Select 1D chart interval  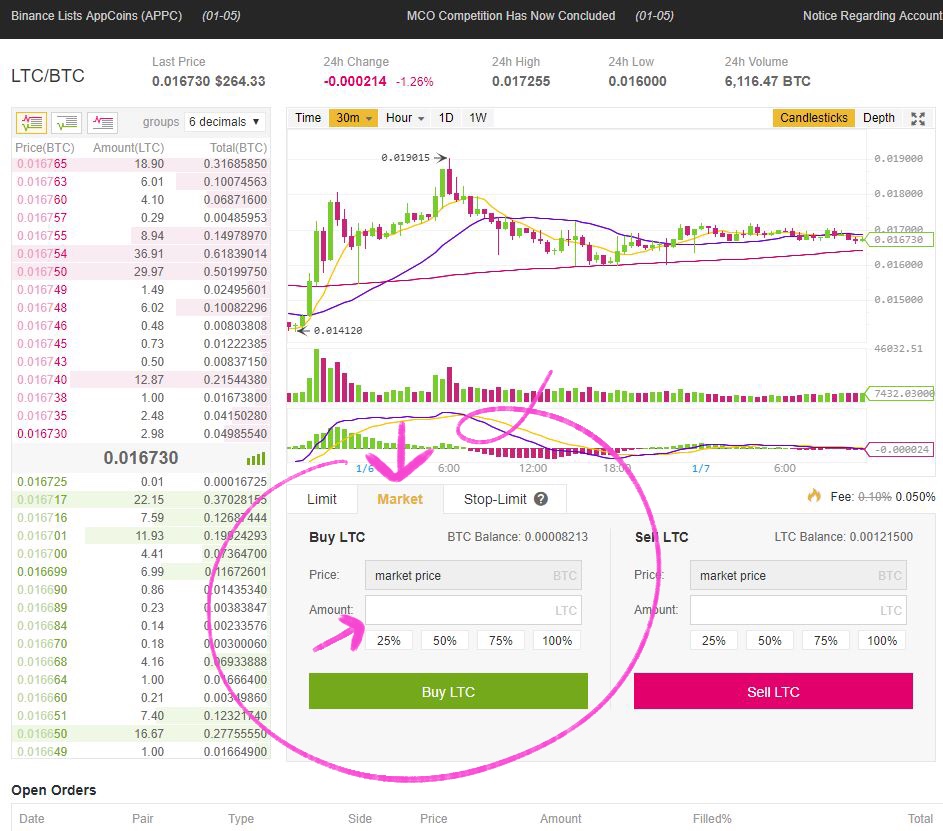(x=446, y=118)
